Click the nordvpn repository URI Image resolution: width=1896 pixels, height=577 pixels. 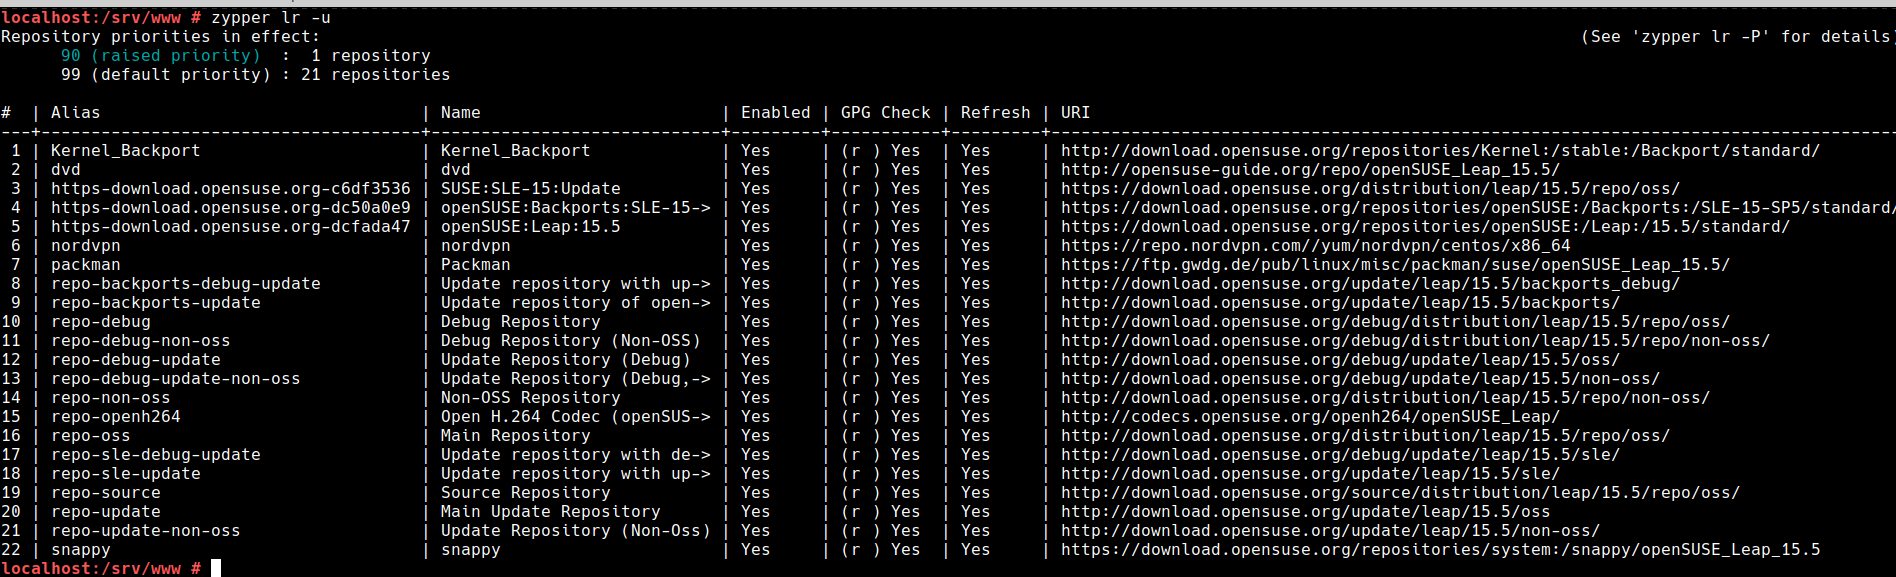tap(1315, 246)
